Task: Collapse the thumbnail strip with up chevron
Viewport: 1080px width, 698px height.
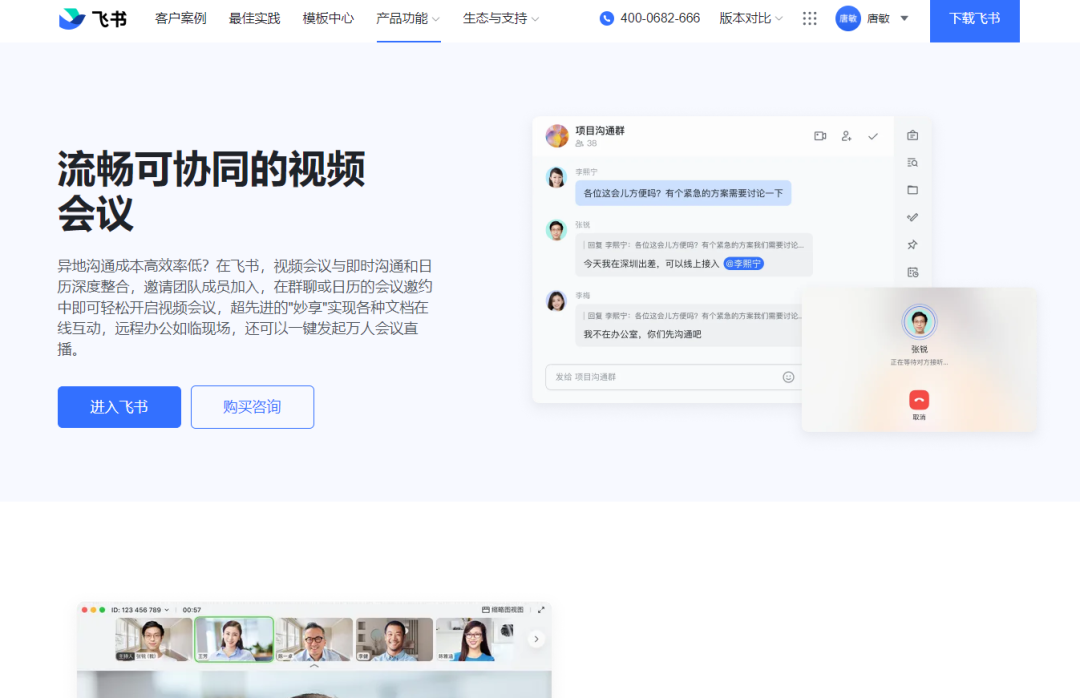Action: 314,666
